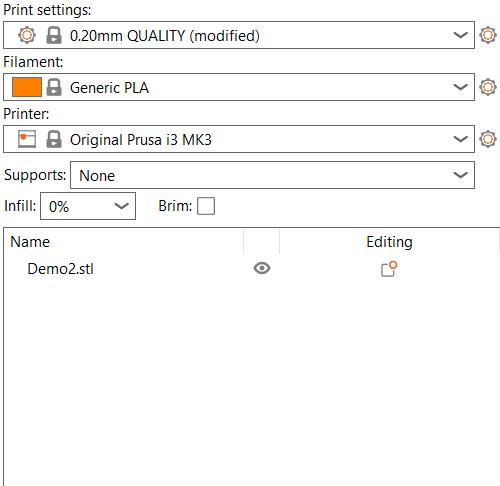The width and height of the screenshot is (500, 486).
Task: Open the Supports dropdown showing None
Action: tap(272, 175)
